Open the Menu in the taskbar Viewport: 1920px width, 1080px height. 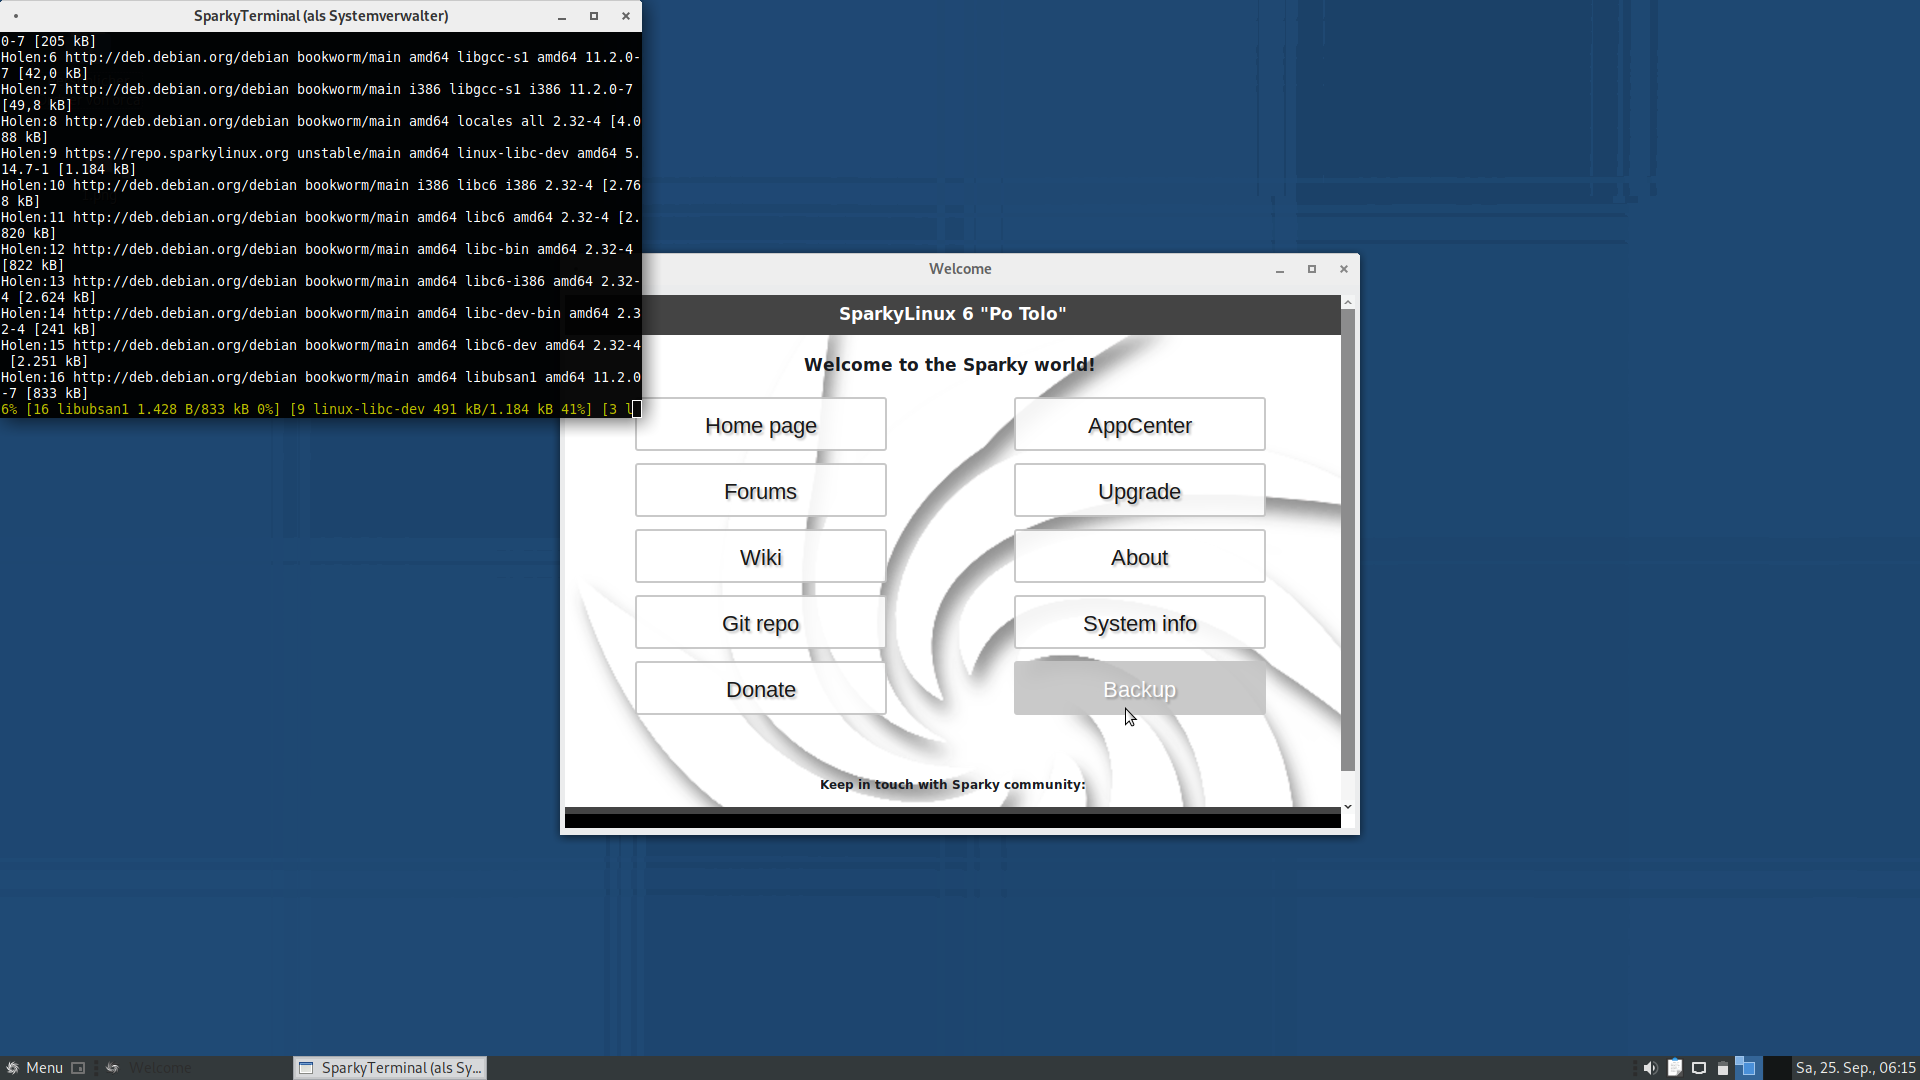click(x=35, y=1068)
